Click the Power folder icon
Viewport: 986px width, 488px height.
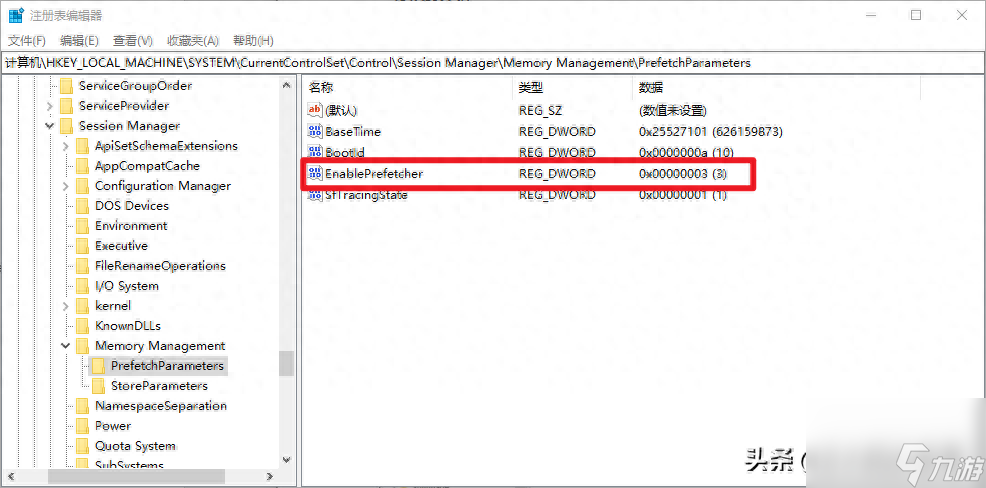click(x=82, y=426)
